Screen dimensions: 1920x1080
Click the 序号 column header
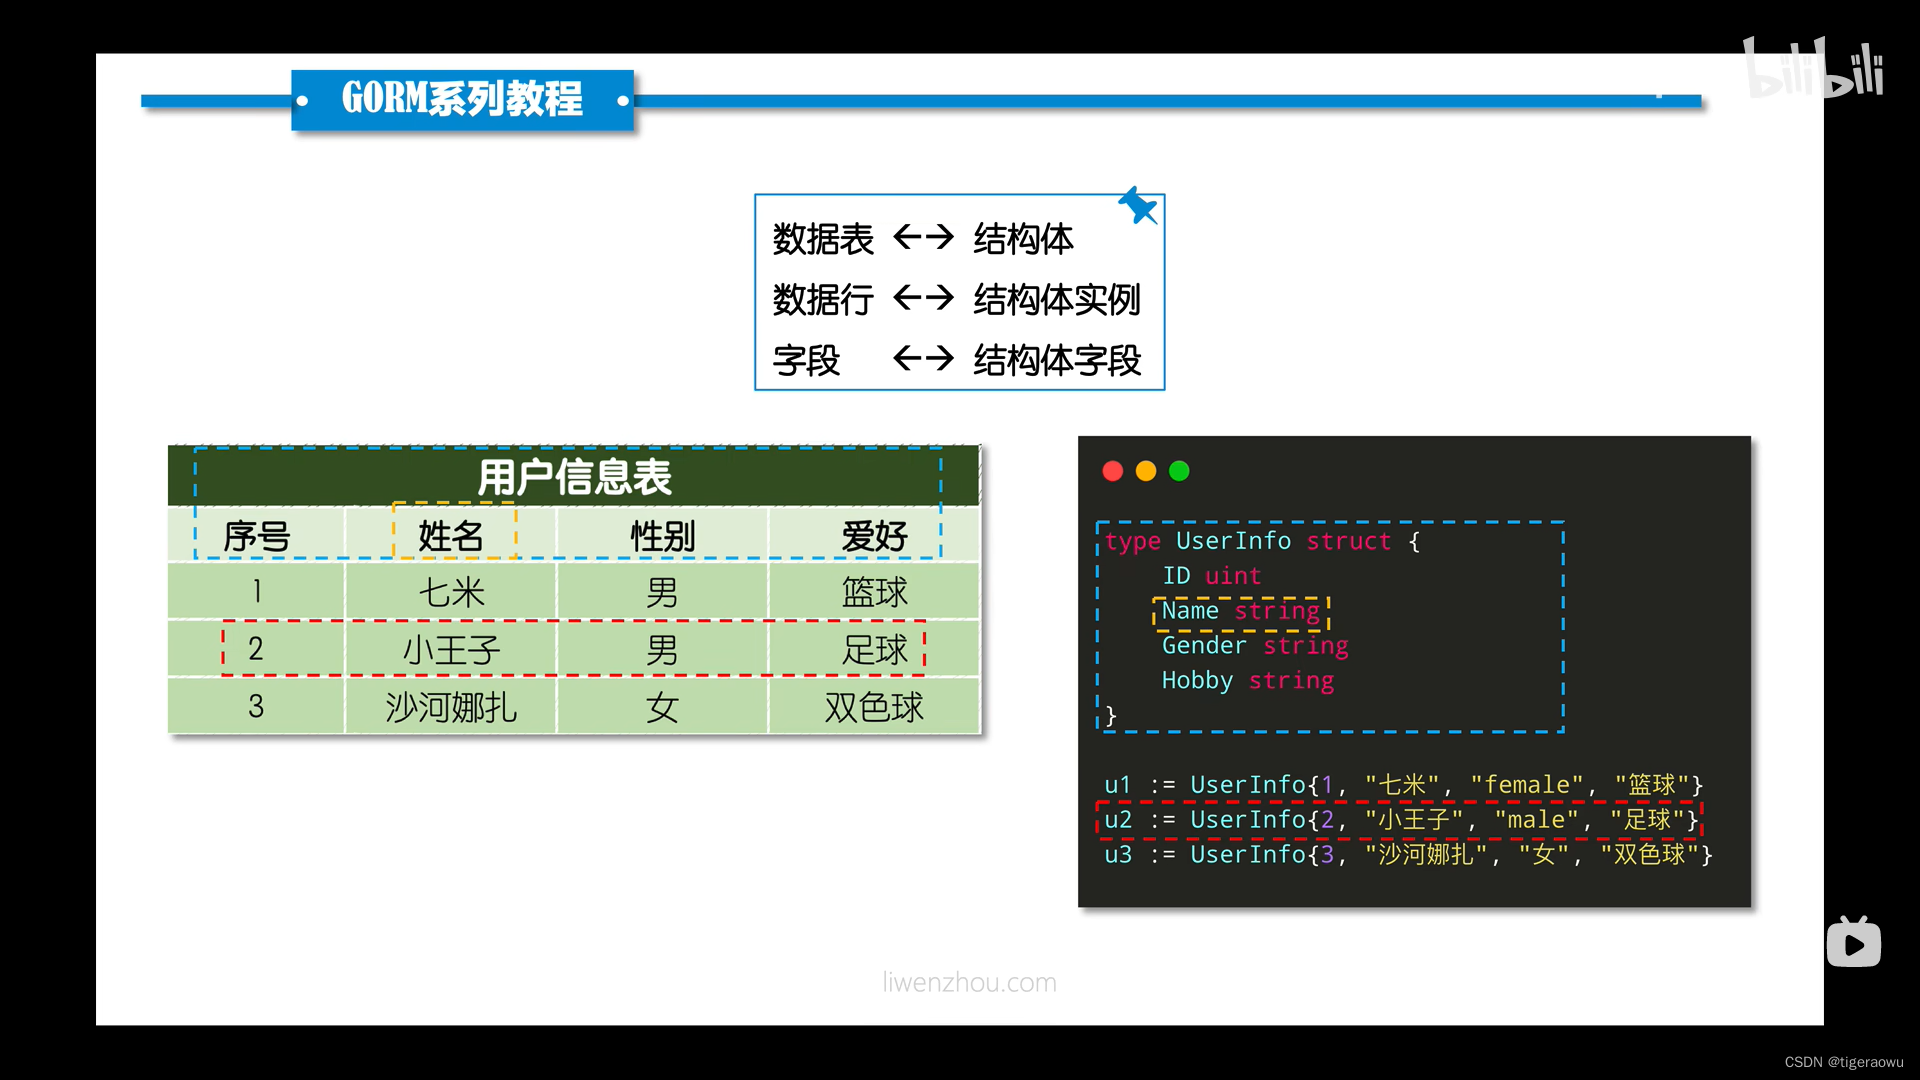pos(256,536)
